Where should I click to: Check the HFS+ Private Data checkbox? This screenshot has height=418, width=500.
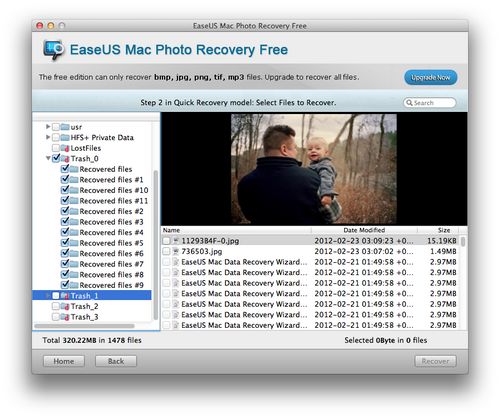[x=56, y=137]
